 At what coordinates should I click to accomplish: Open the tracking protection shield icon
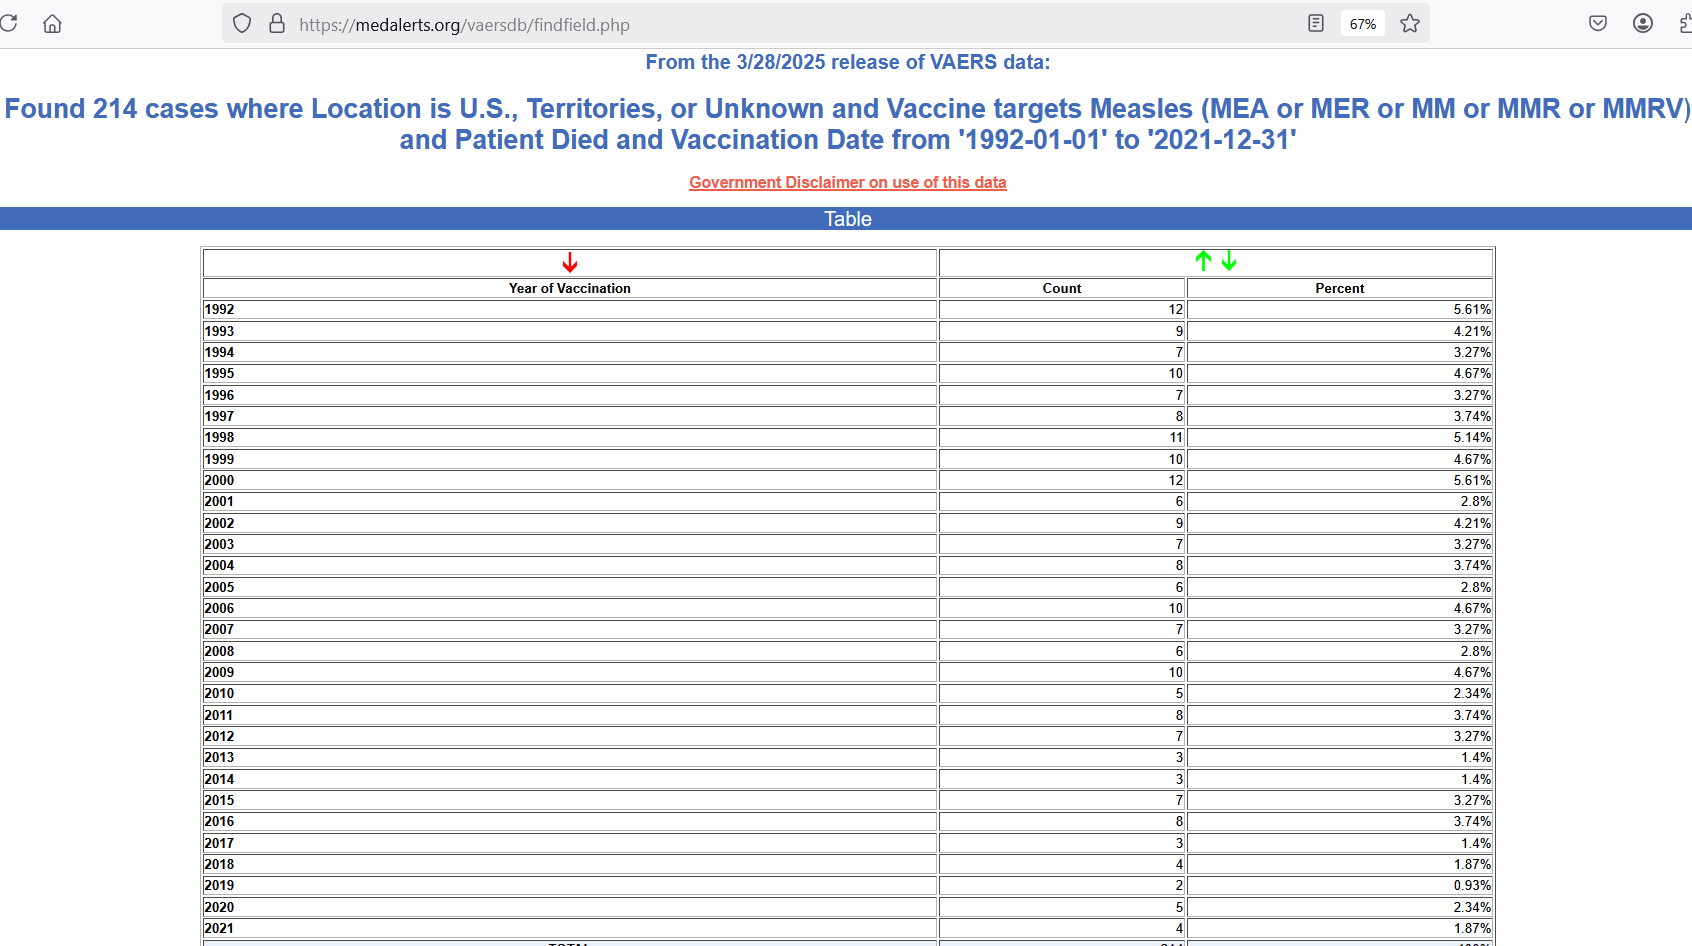[242, 23]
